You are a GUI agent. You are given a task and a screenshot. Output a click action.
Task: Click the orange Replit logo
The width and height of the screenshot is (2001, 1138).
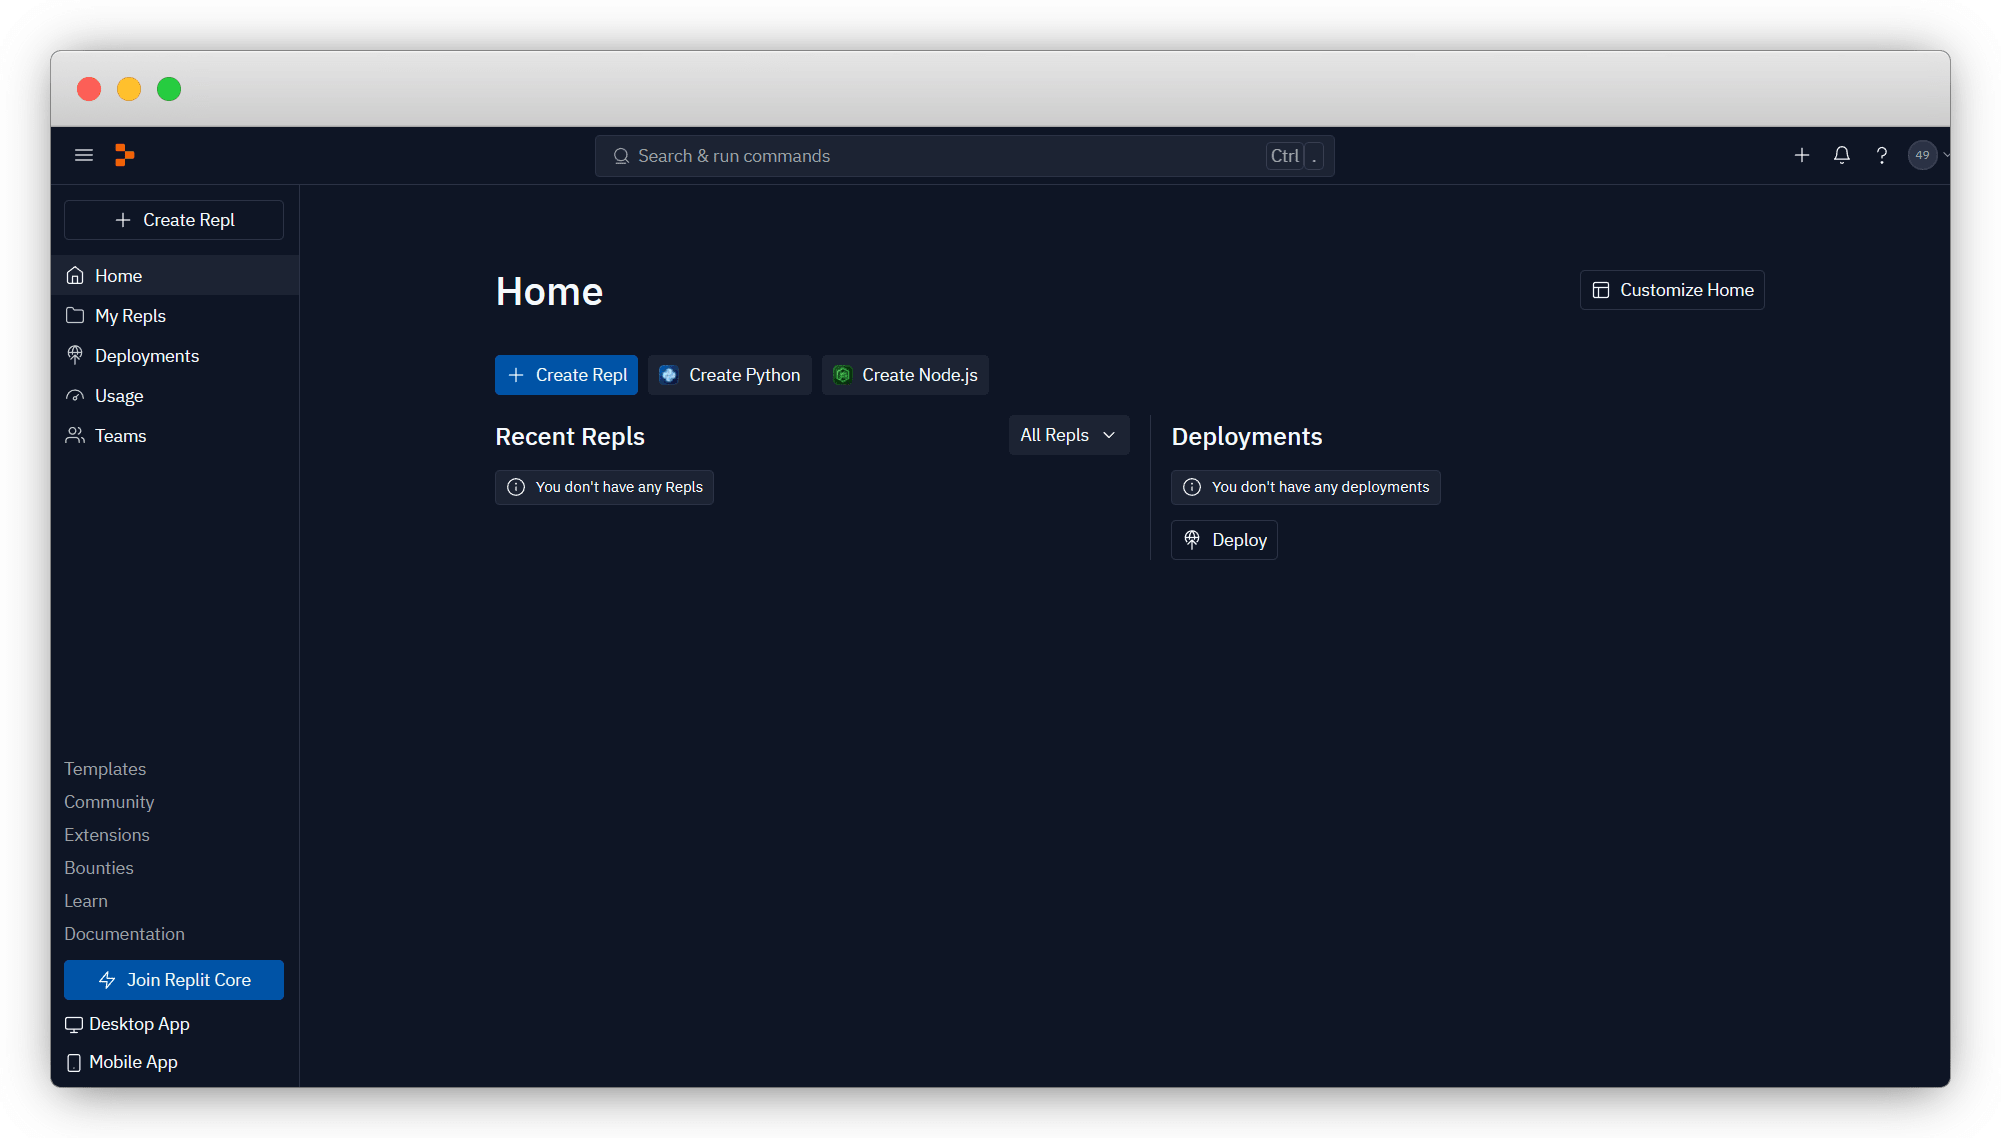(x=124, y=155)
